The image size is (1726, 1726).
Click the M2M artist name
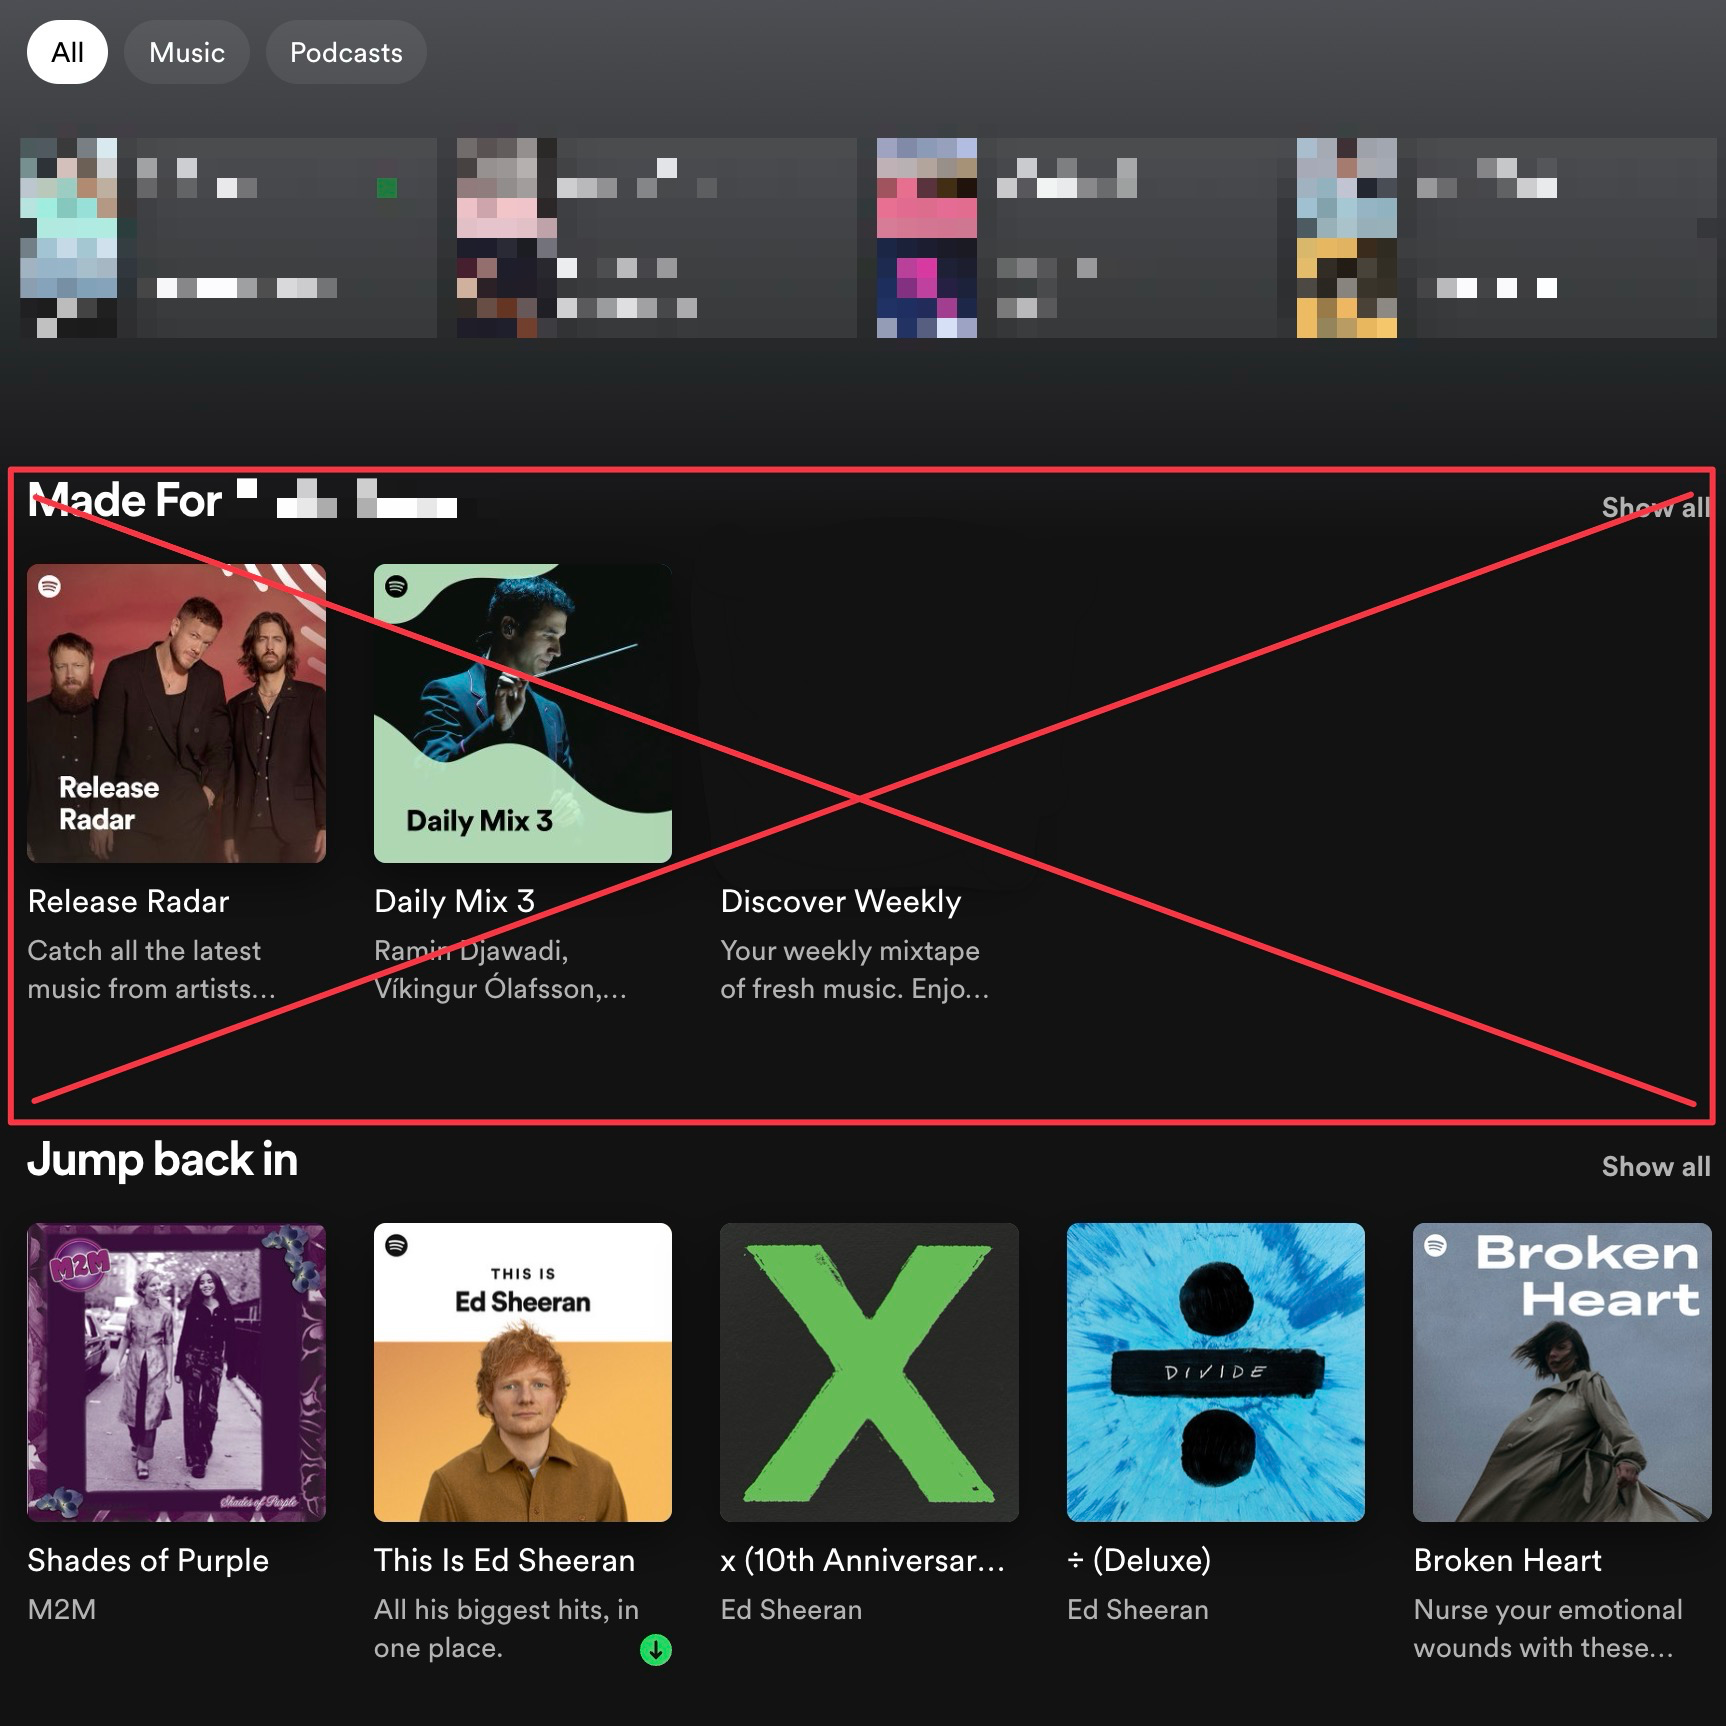click(62, 1609)
